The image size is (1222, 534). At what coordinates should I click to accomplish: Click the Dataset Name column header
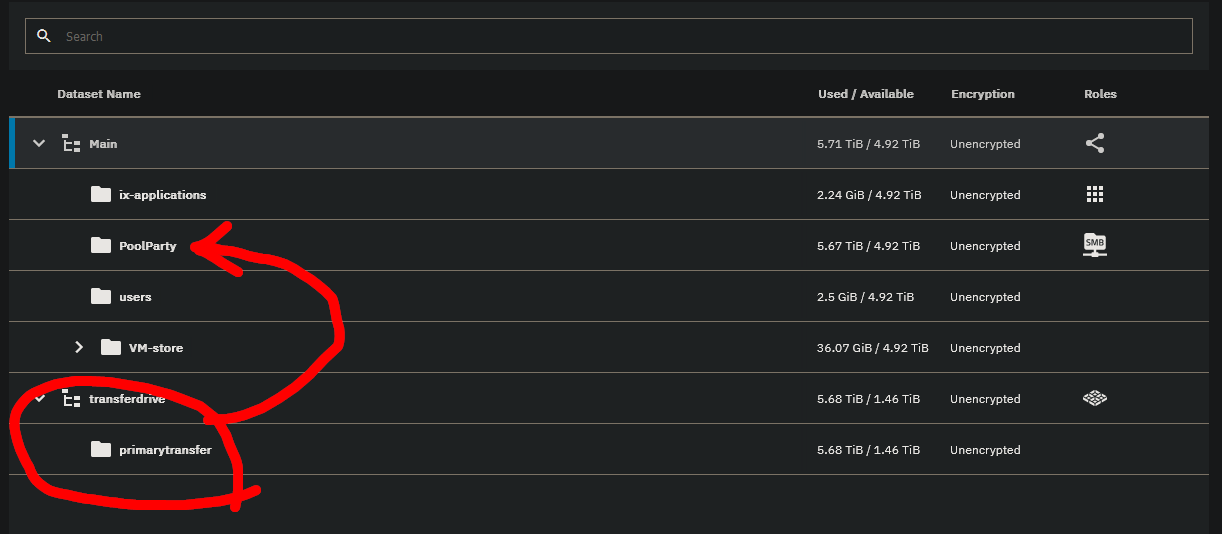(x=99, y=94)
